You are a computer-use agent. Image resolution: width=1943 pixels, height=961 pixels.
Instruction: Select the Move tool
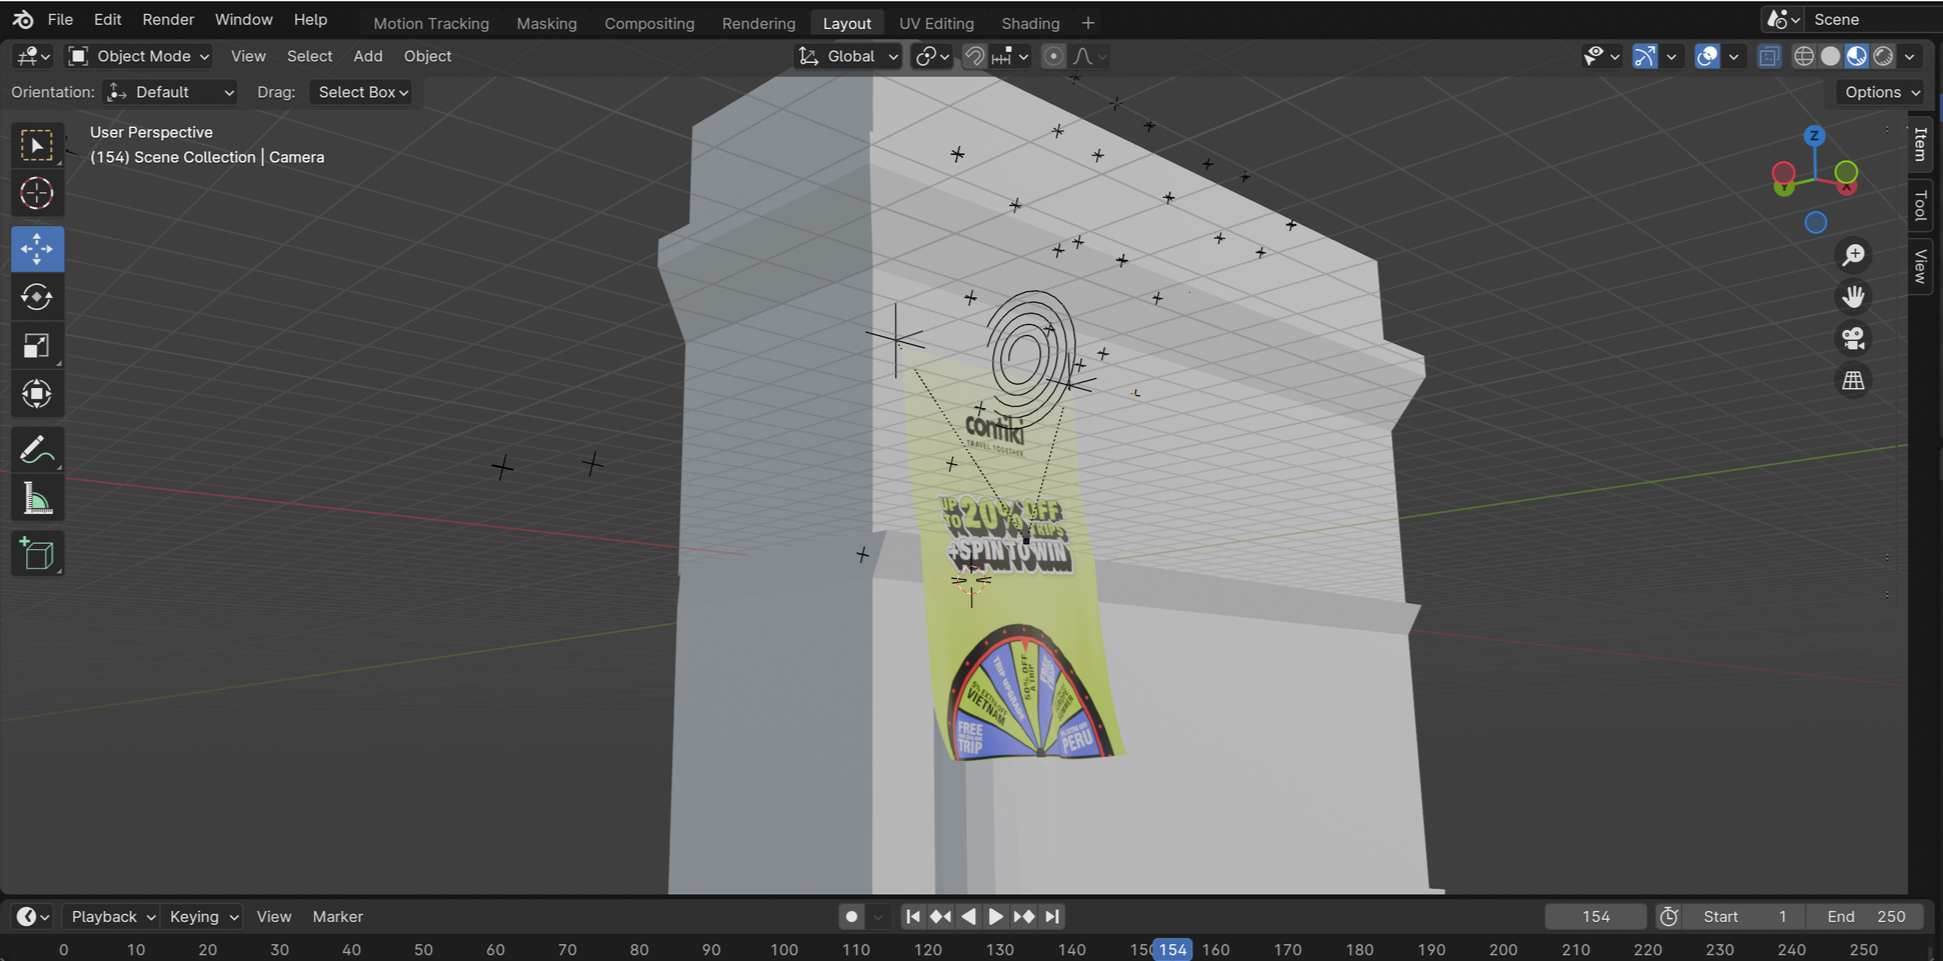pos(37,249)
